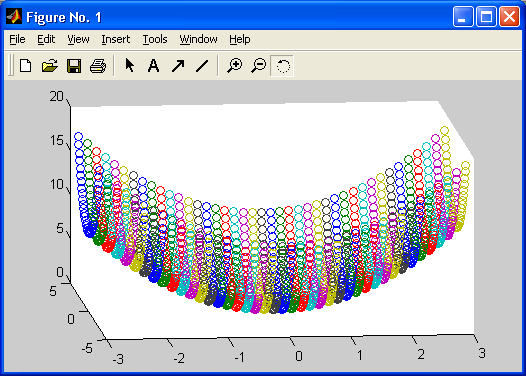Viewport: 526px width, 376px height.
Task: Open the Insert menu
Action: click(116, 39)
